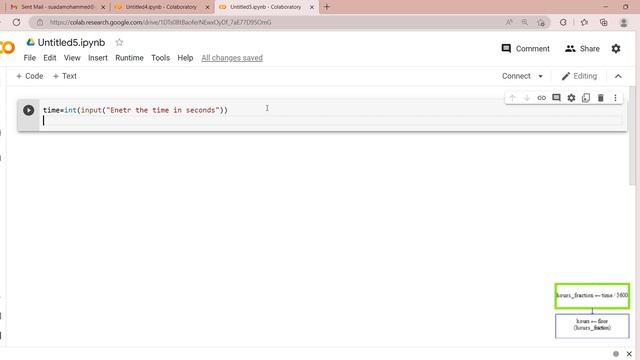The width and height of the screenshot is (640, 360).
Task: Click the Colab logo
Action: [7, 48]
